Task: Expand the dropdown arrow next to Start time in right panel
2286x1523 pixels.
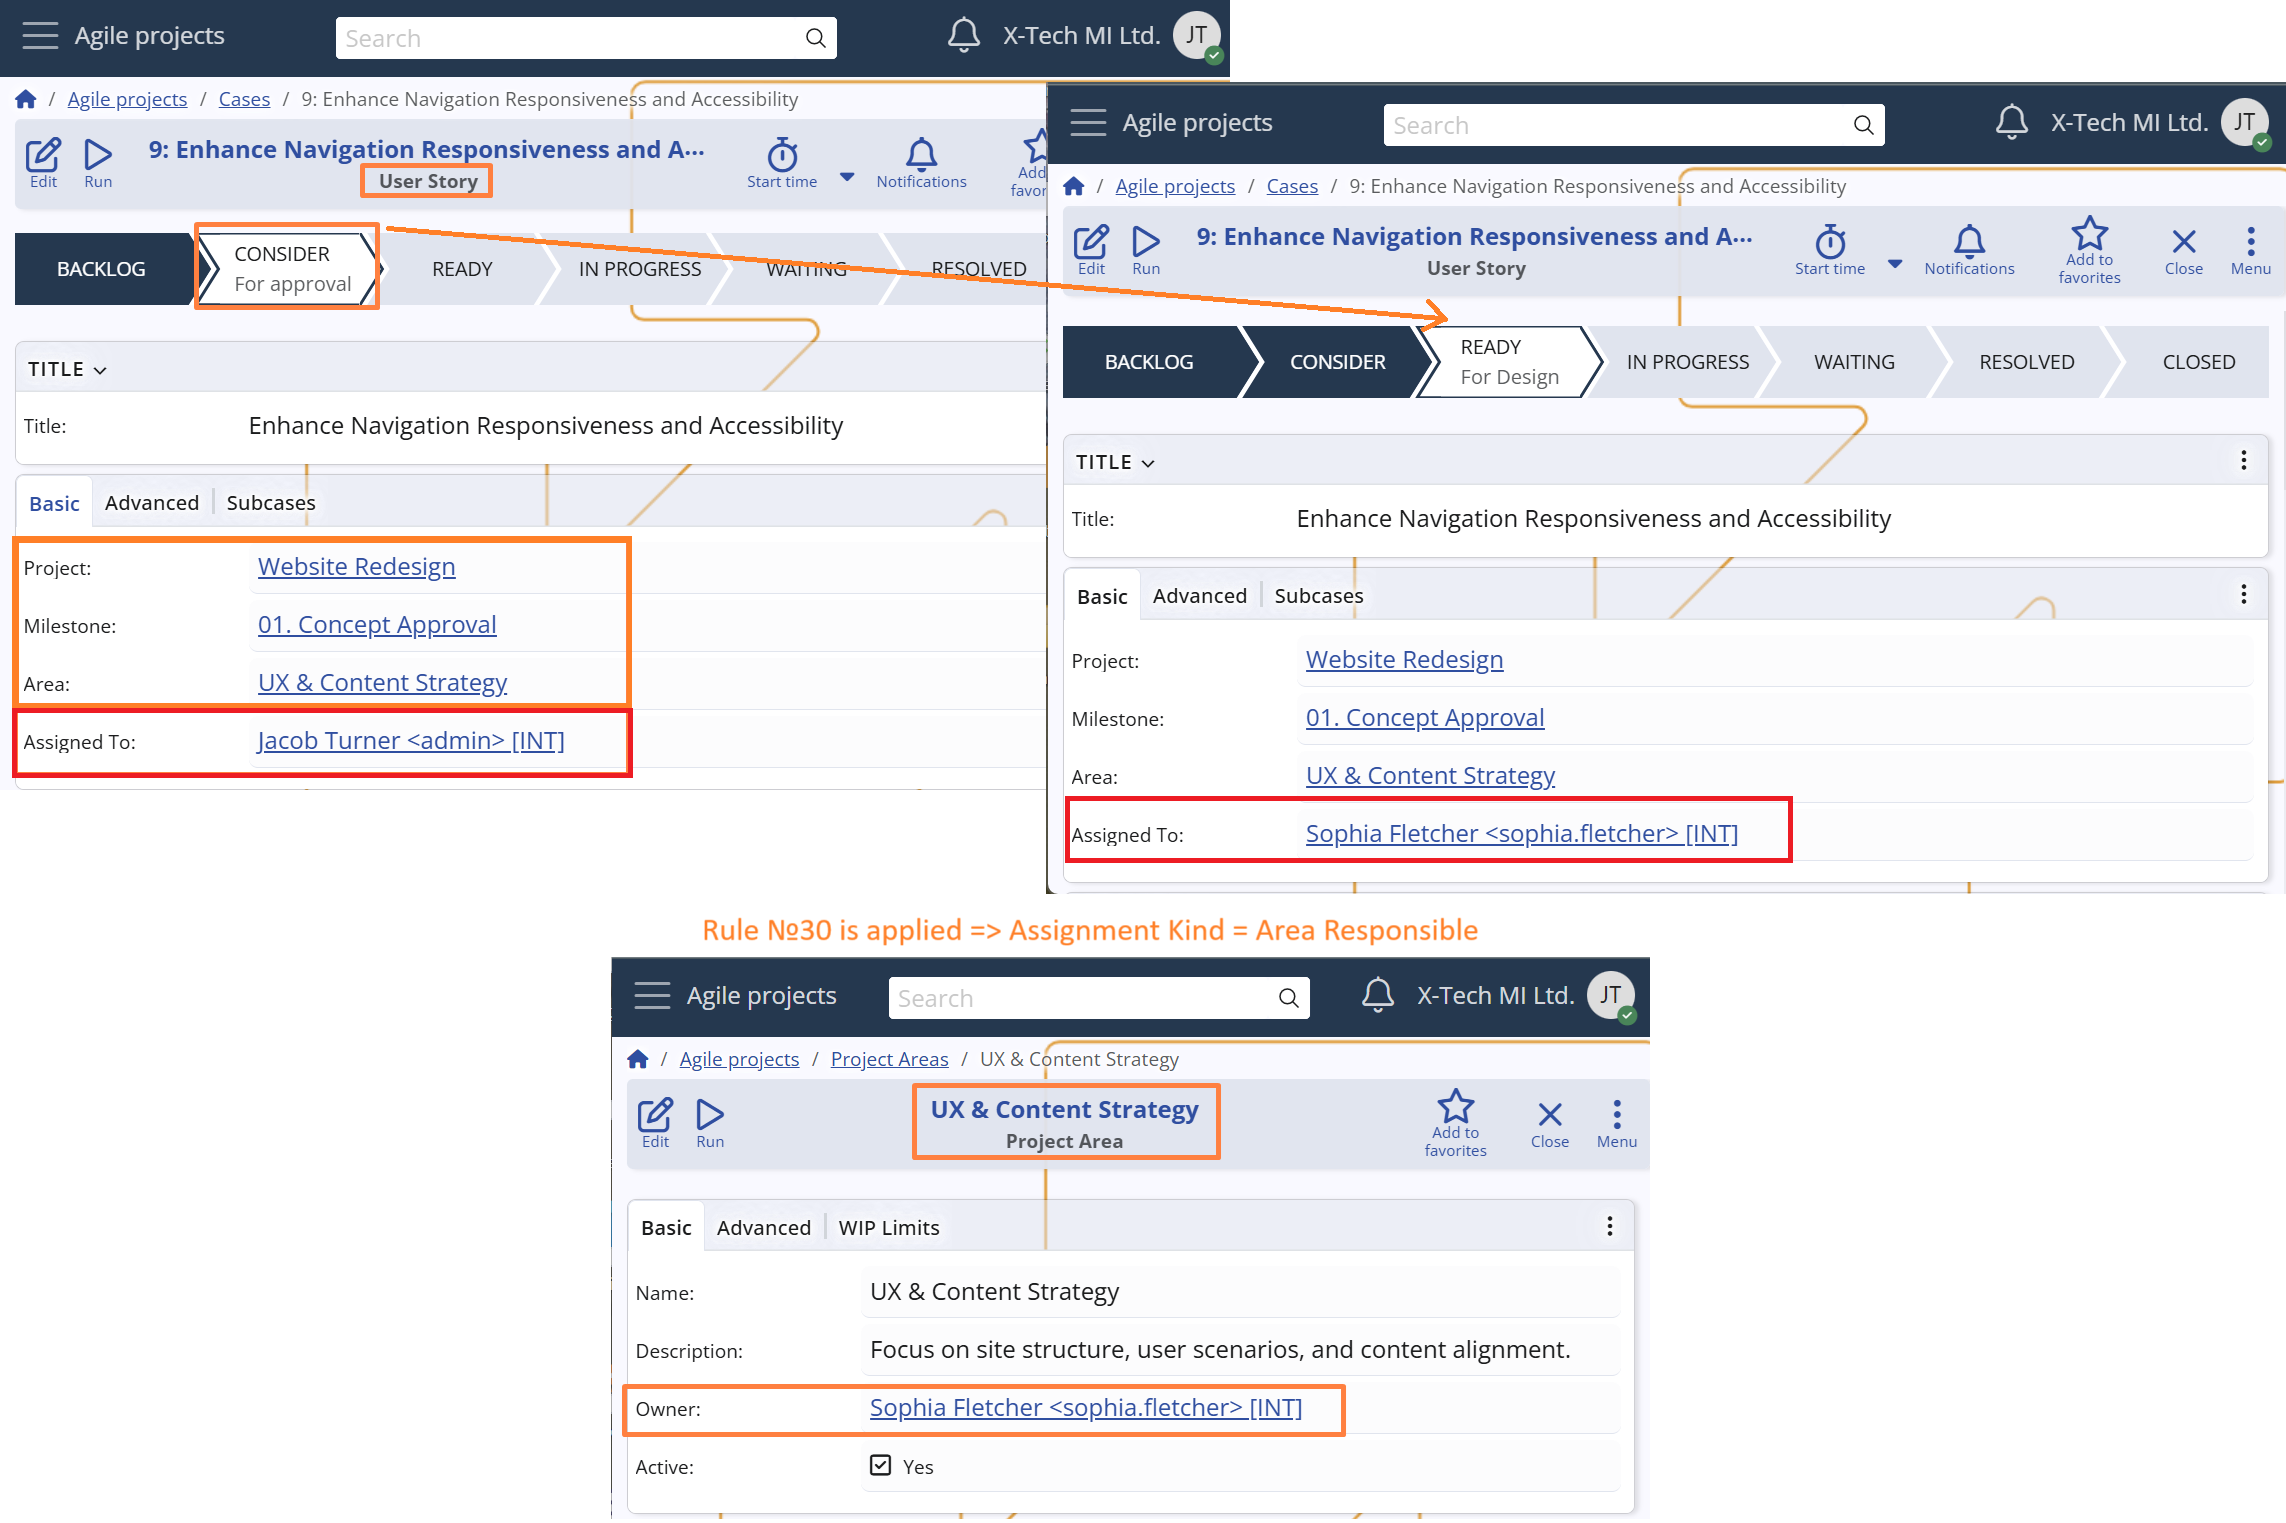Action: pyautogui.click(x=1895, y=264)
